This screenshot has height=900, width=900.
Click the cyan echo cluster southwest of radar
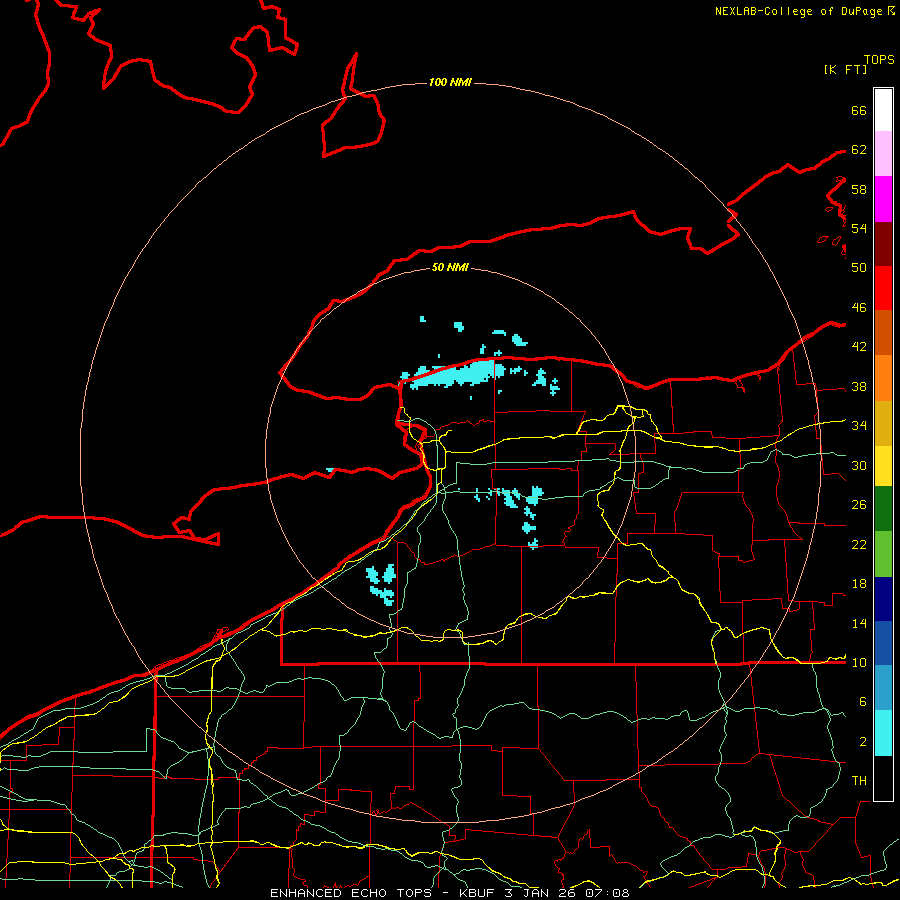[382, 584]
